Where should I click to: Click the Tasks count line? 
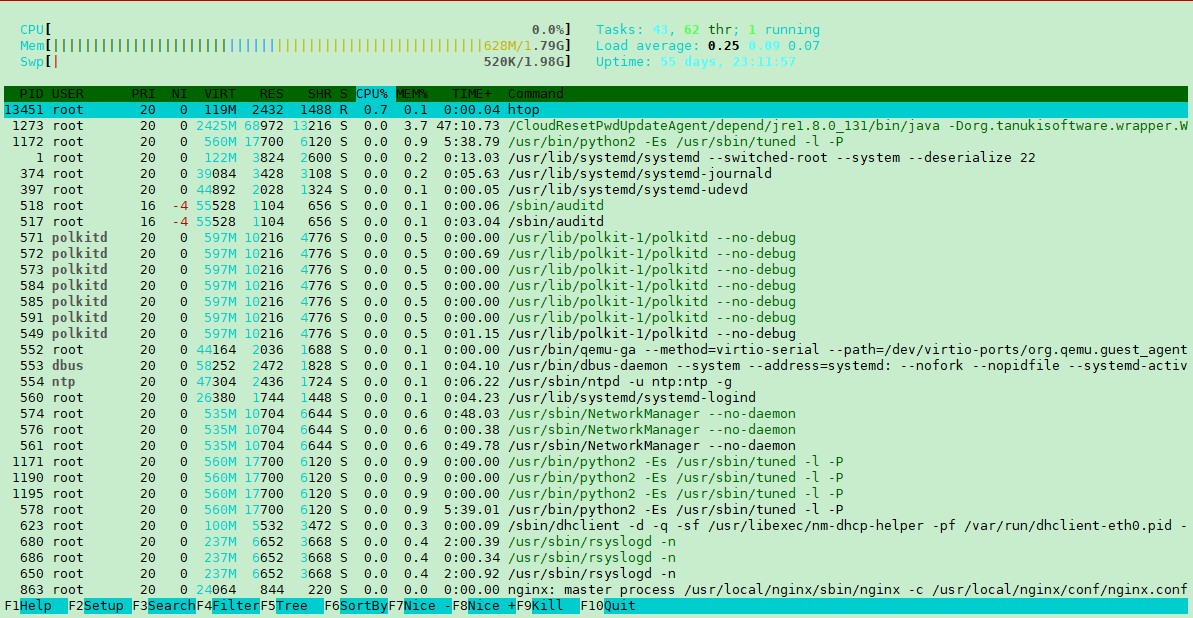point(708,30)
